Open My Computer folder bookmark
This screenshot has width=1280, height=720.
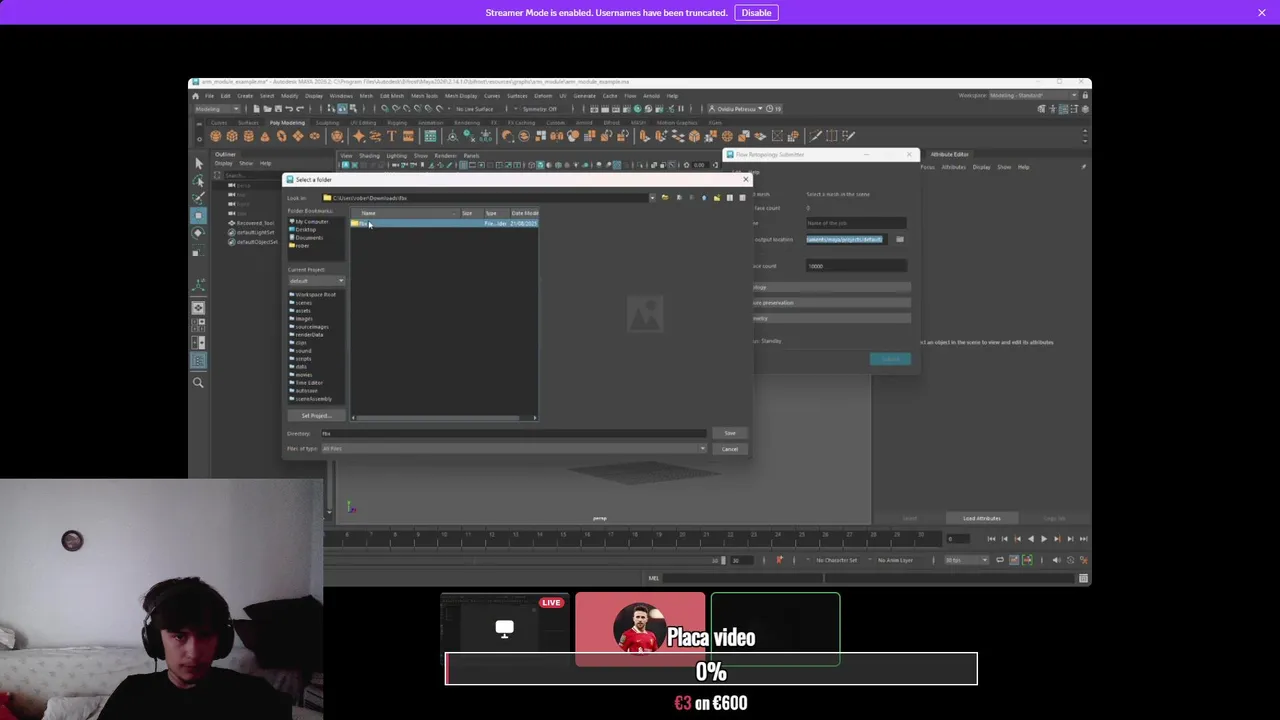[x=311, y=221]
